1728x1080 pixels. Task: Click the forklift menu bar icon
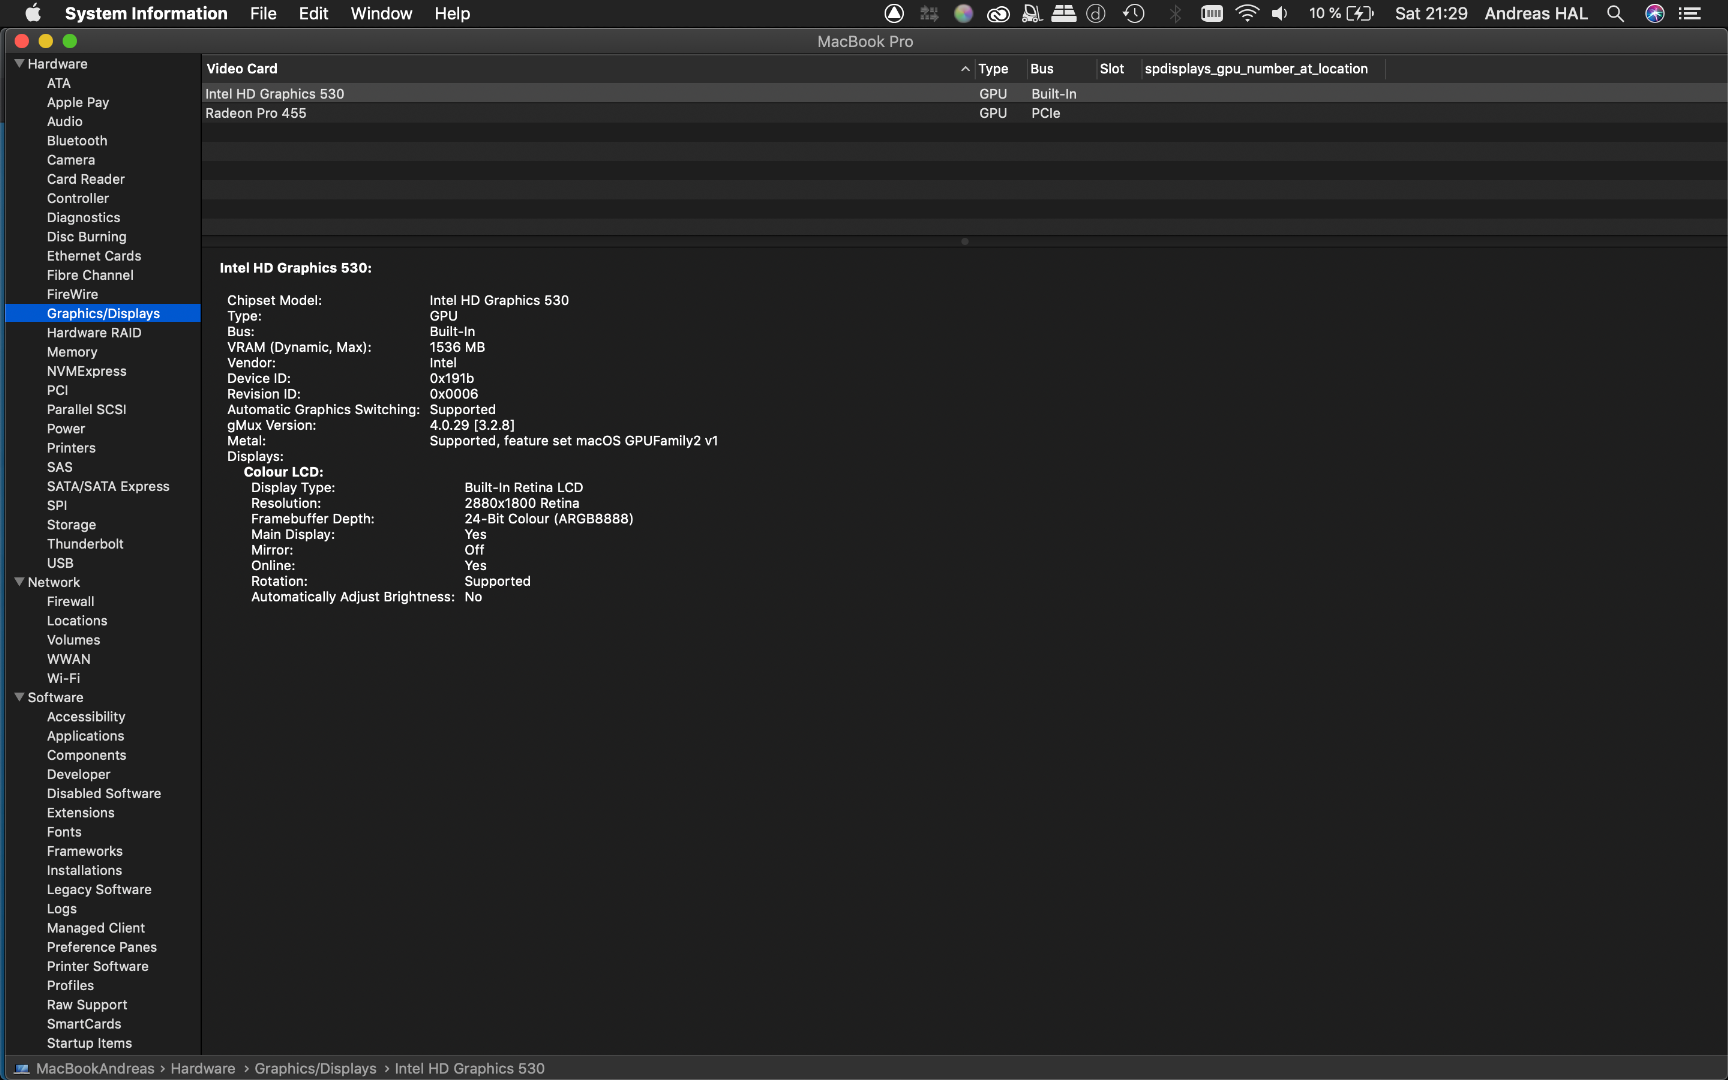click(1031, 13)
